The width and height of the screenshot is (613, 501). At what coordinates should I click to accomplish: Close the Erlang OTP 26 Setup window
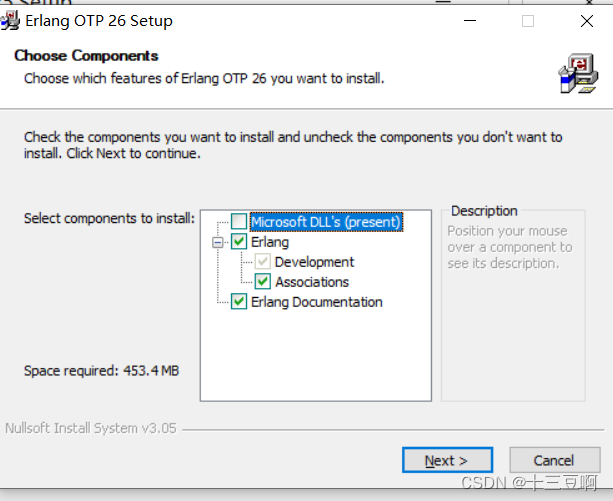(x=587, y=21)
